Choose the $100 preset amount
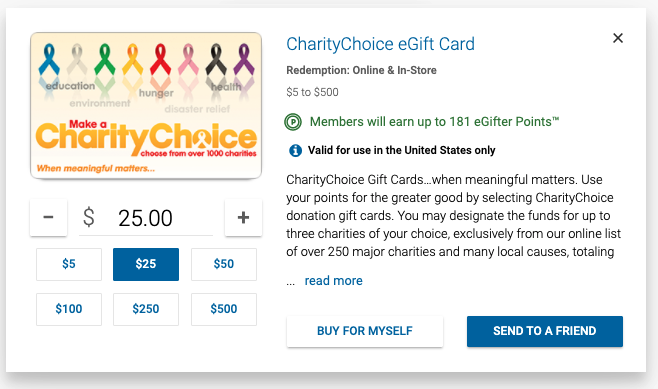This screenshot has height=389, width=658. tap(69, 309)
